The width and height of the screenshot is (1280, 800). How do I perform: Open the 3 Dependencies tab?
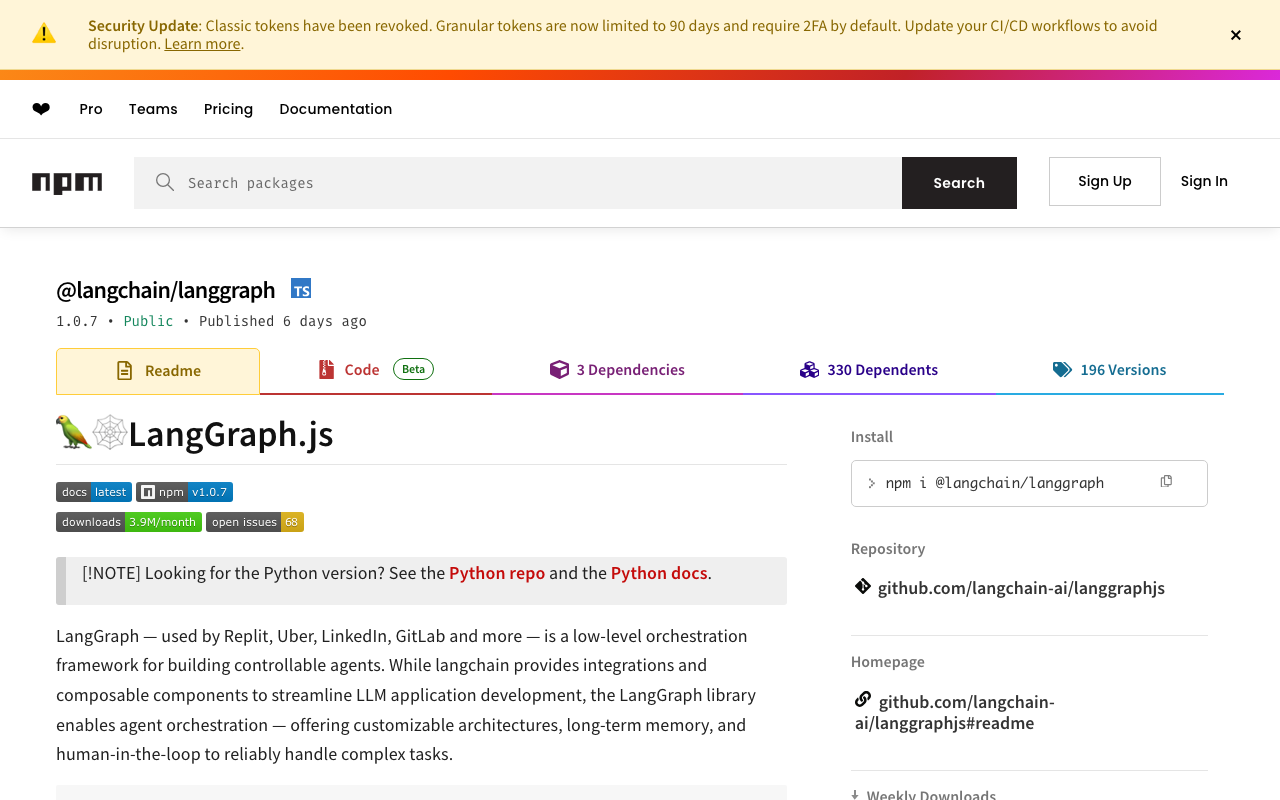point(617,370)
